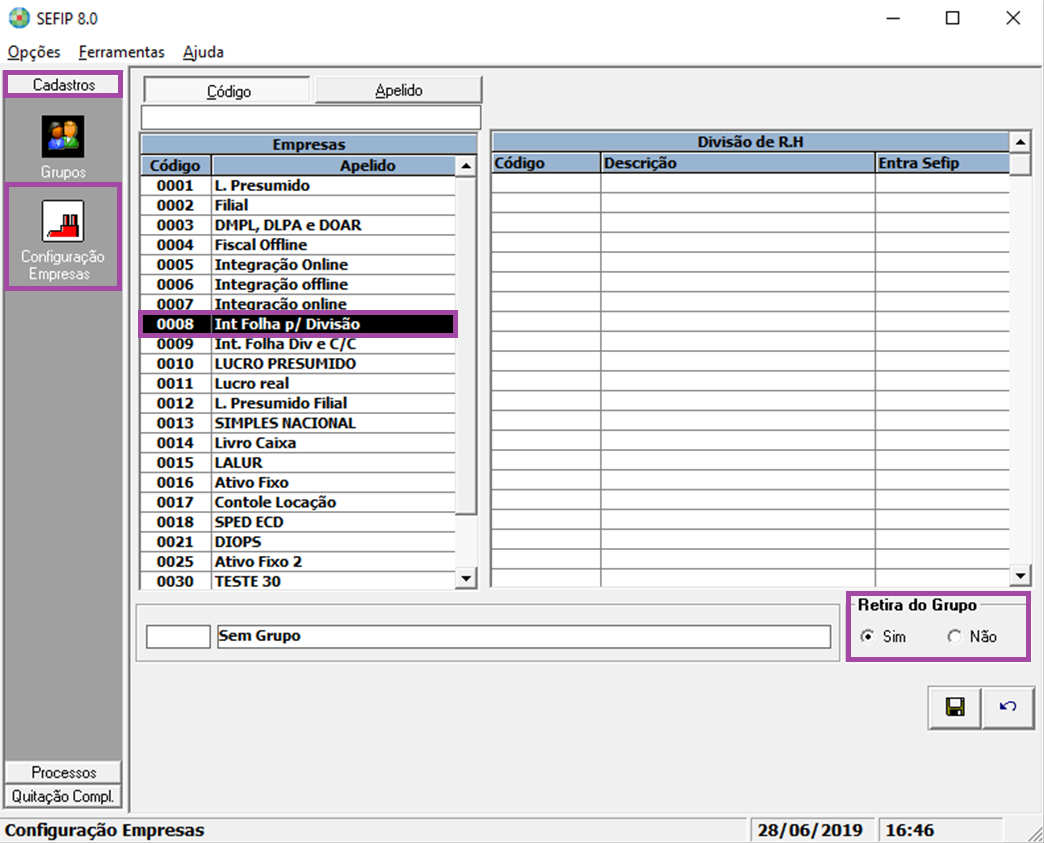Select company 0017 Contole Locação

point(298,503)
